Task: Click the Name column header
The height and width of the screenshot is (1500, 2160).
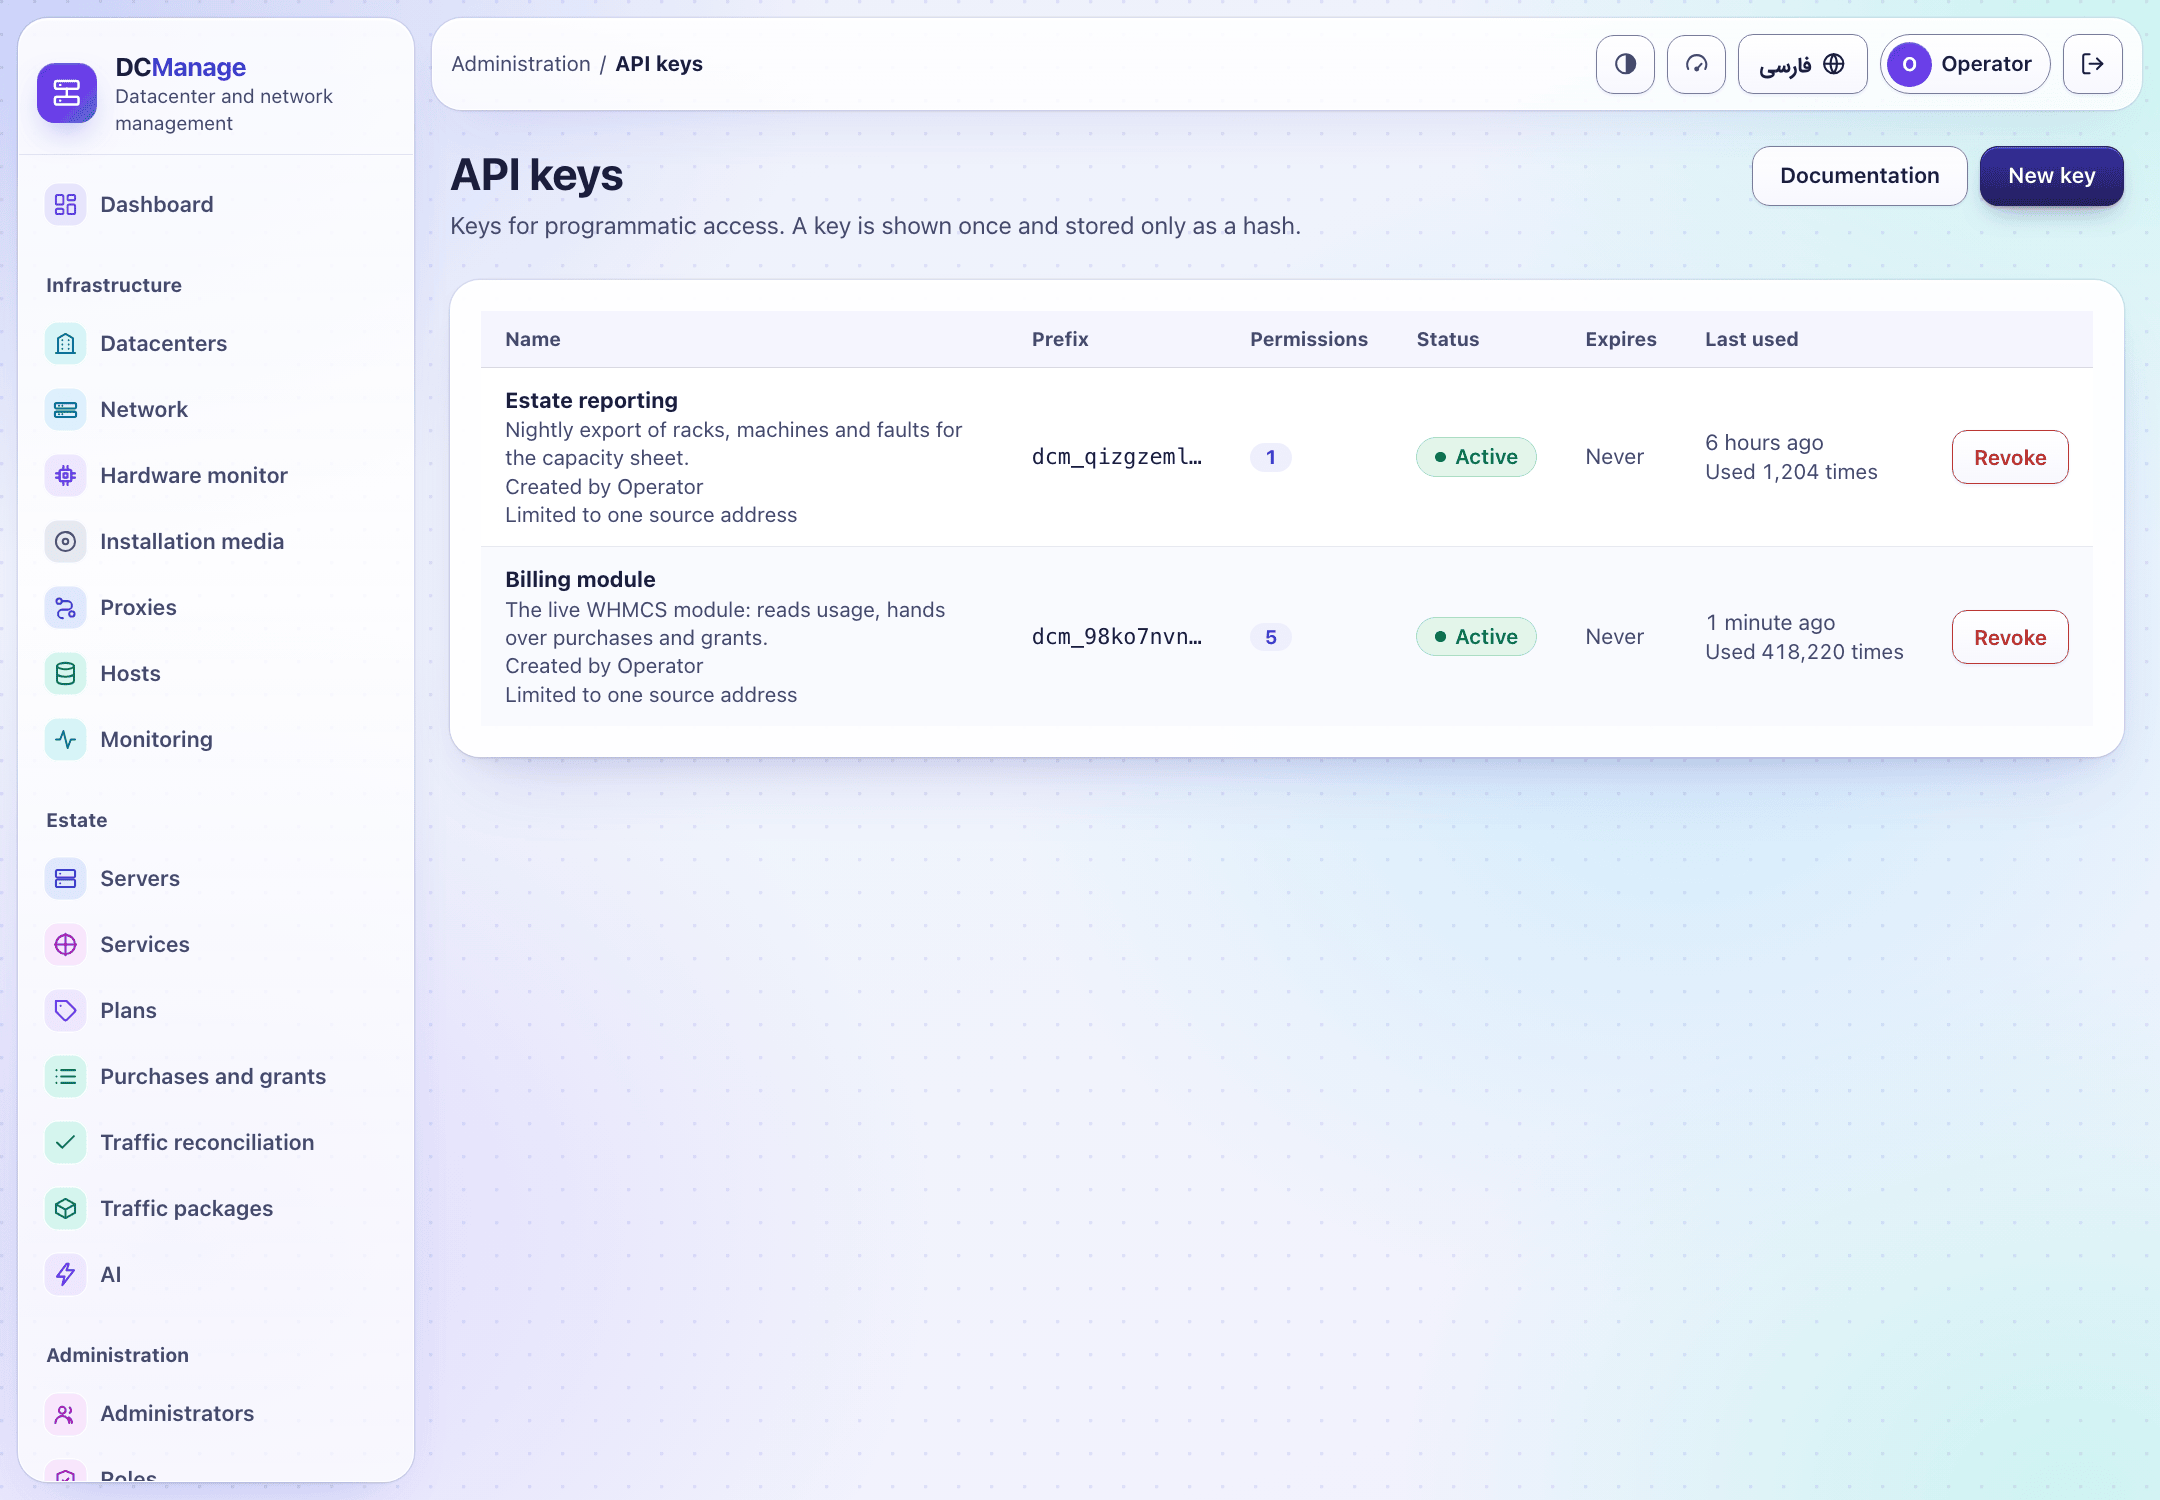Action: click(x=532, y=340)
